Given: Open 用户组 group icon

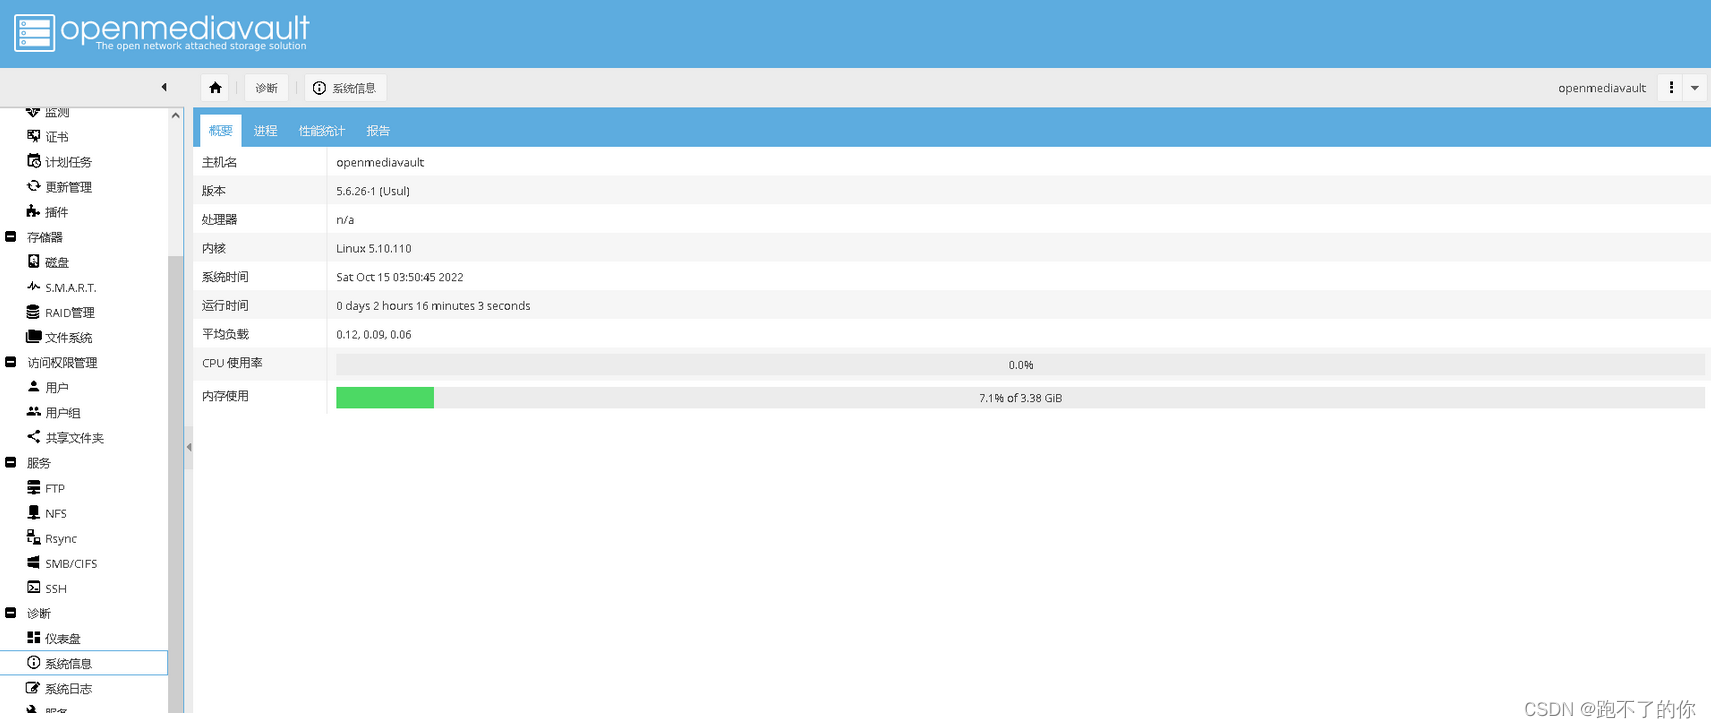Looking at the screenshot, I should click(33, 412).
